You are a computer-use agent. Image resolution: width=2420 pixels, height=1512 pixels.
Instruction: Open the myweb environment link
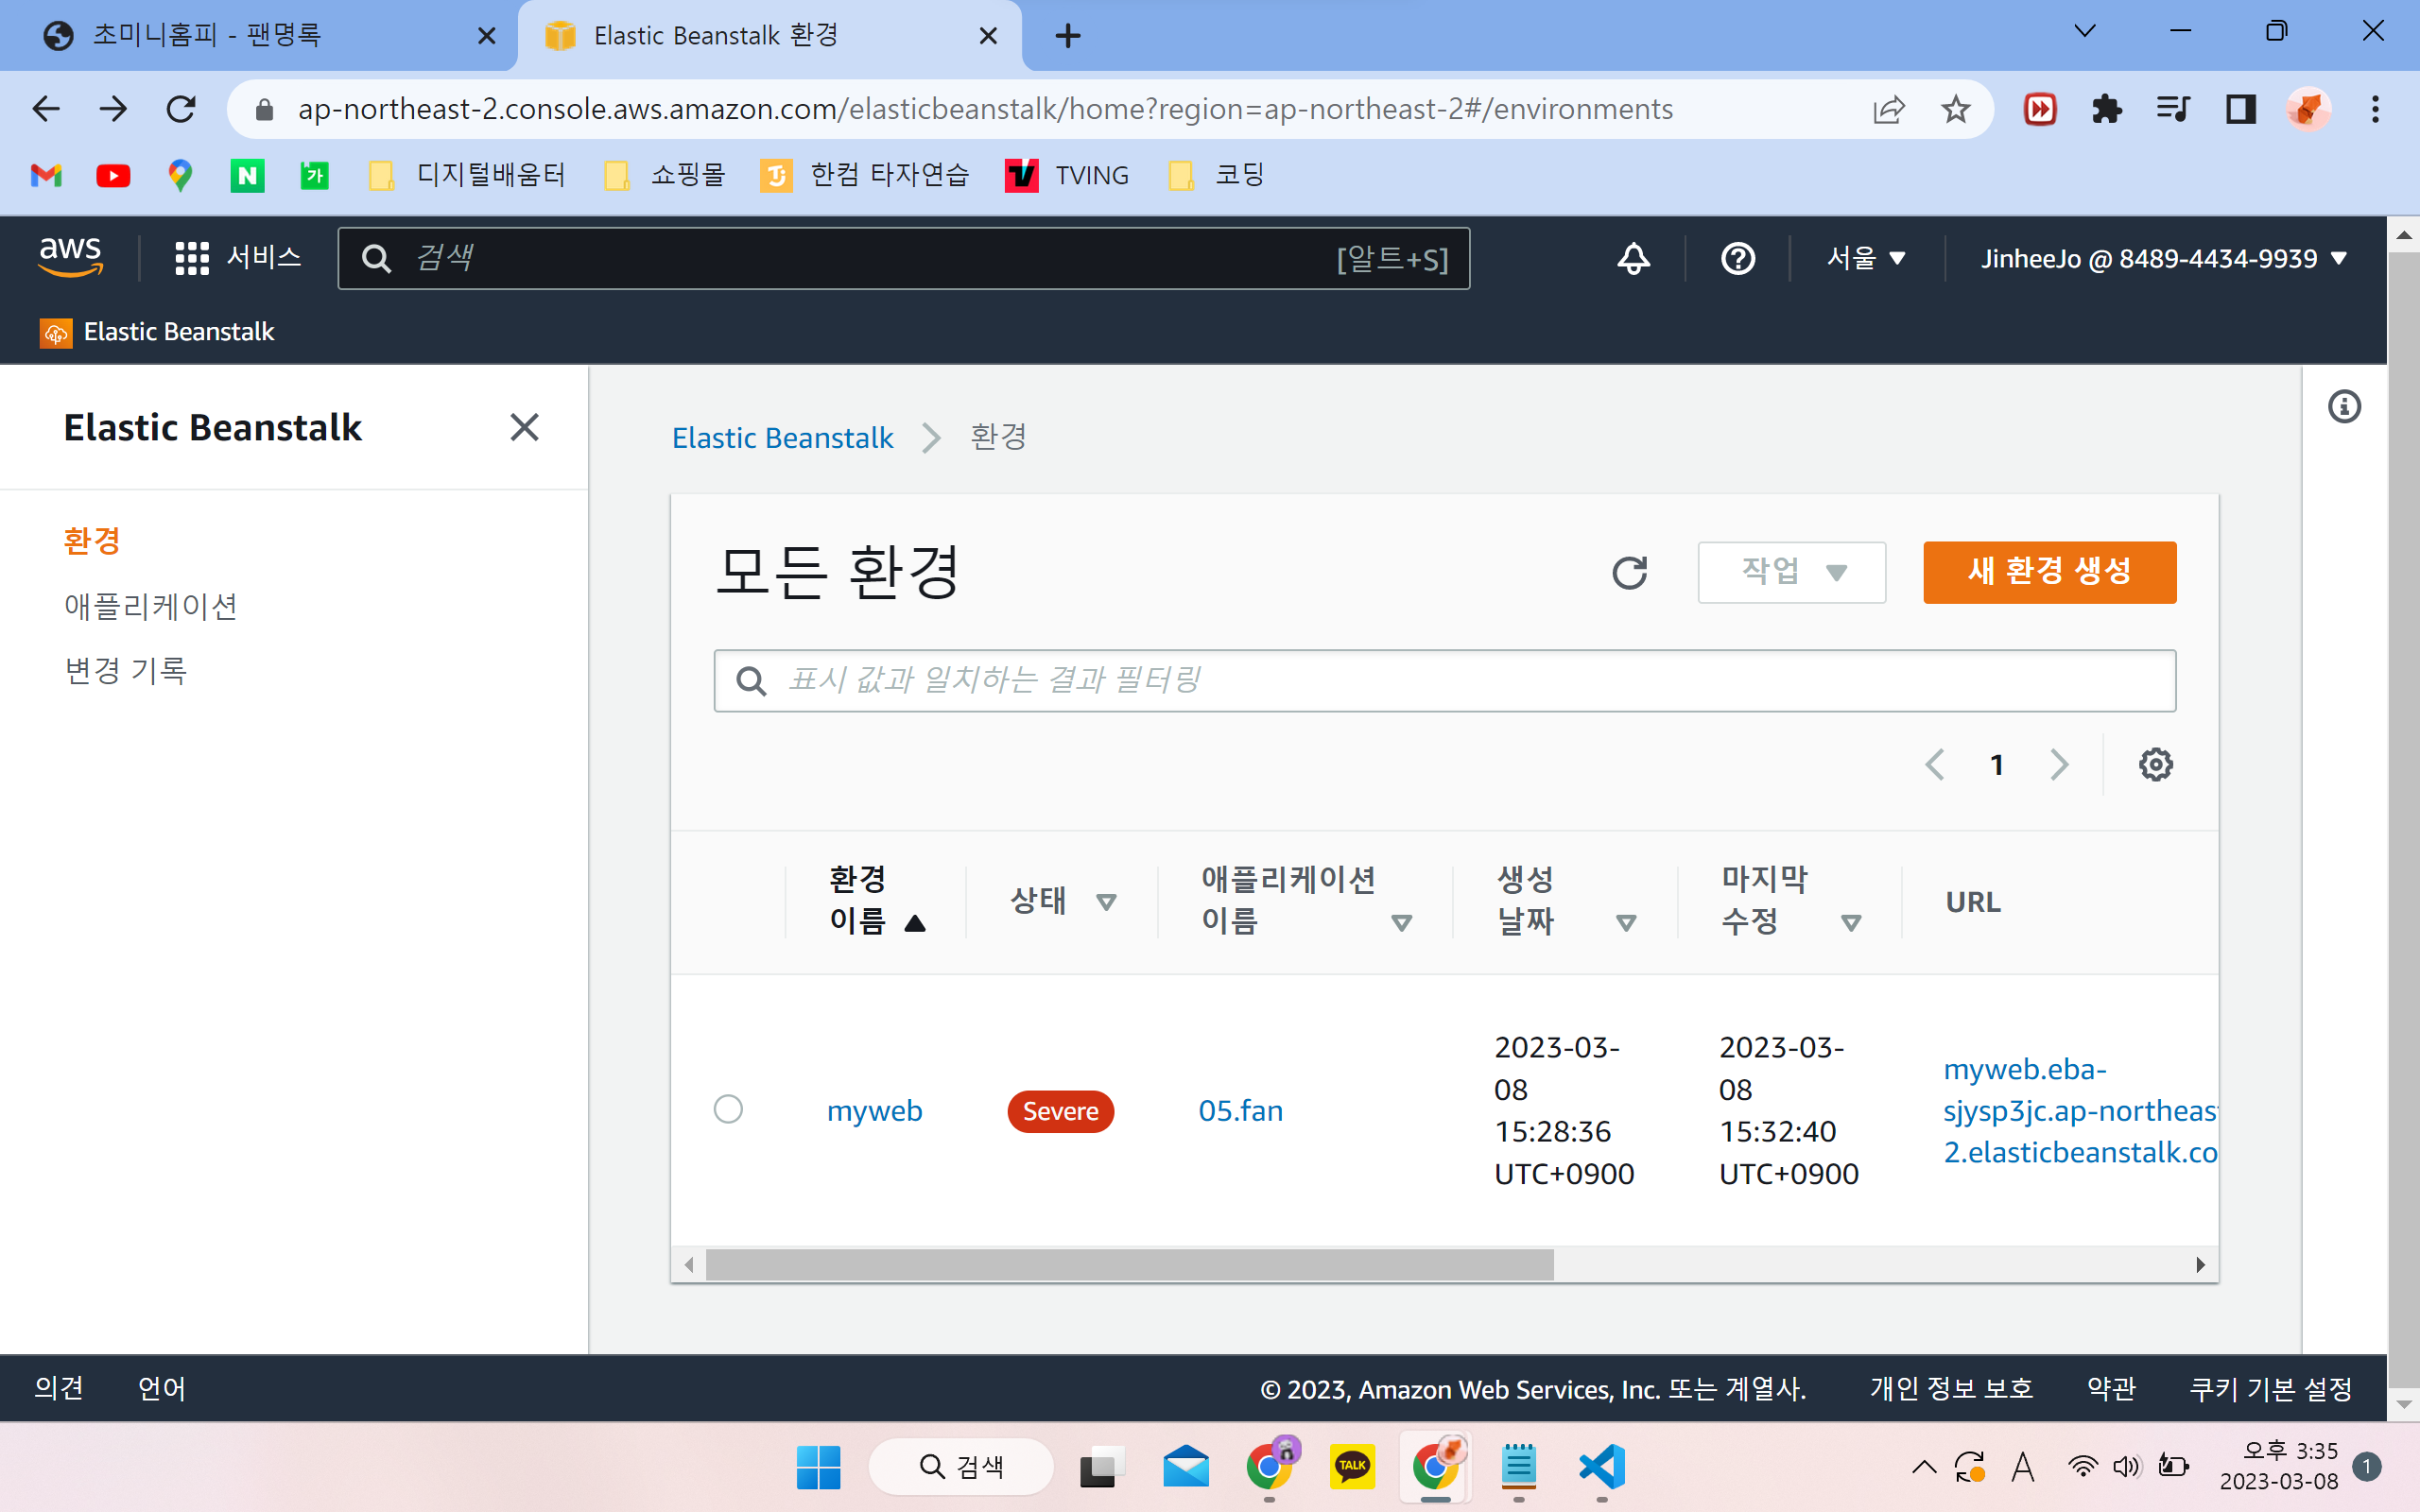tap(874, 1110)
